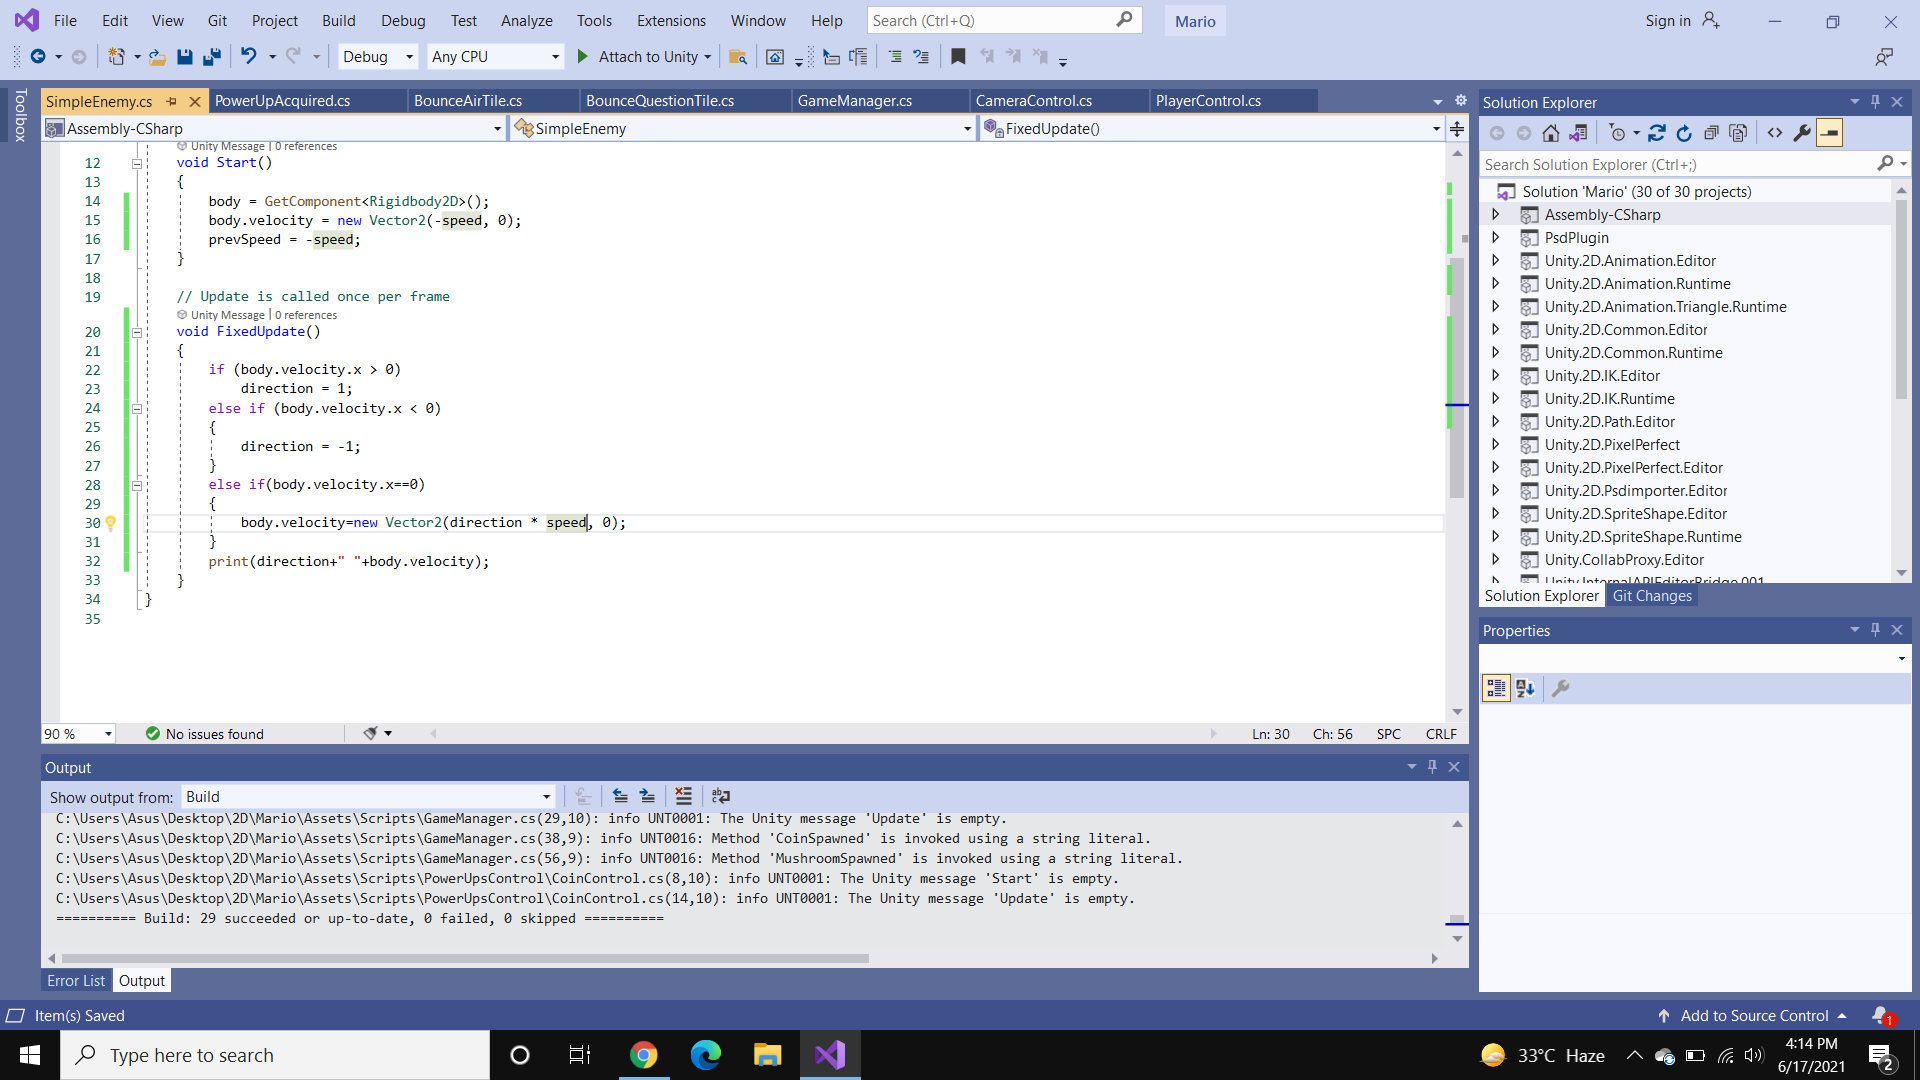Save the current file with the floppy icon

pyautogui.click(x=184, y=57)
